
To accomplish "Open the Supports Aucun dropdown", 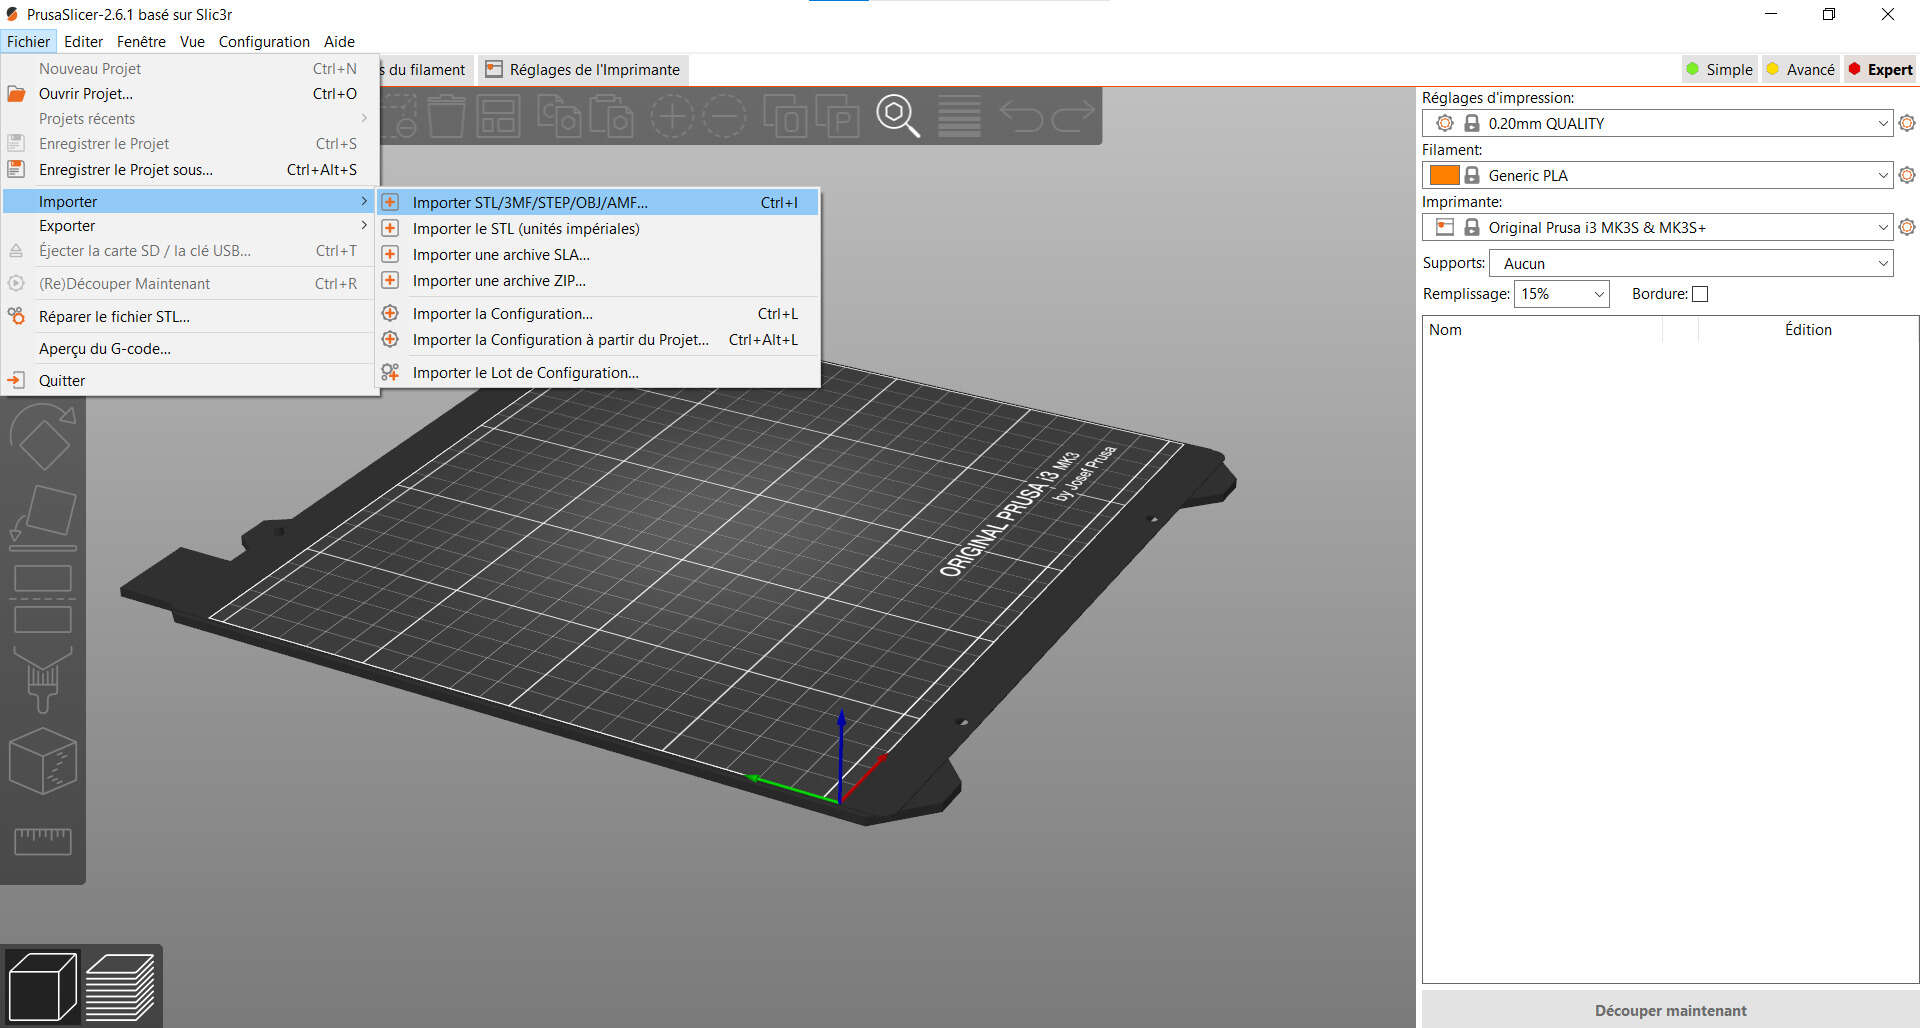I will click(1691, 263).
